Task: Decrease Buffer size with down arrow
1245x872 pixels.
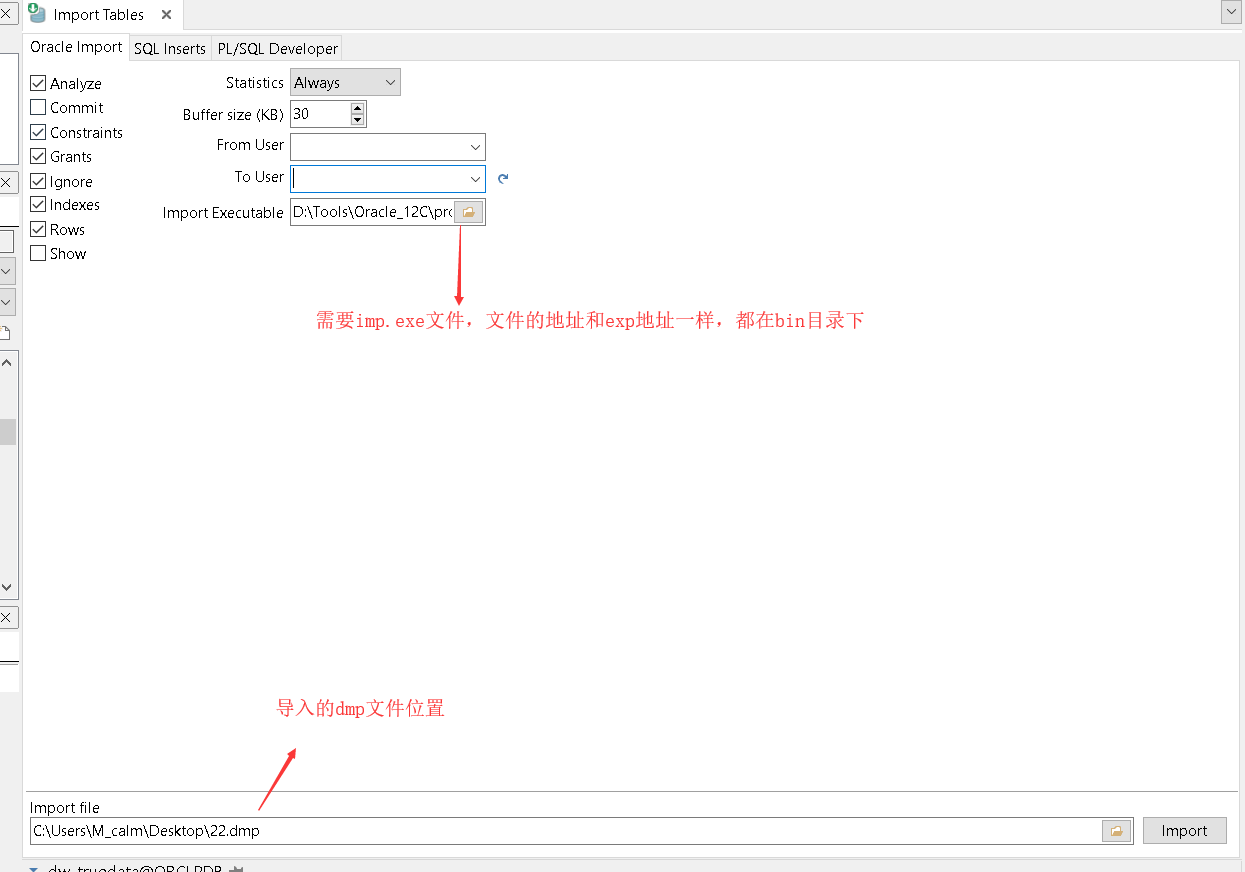Action: point(357,120)
